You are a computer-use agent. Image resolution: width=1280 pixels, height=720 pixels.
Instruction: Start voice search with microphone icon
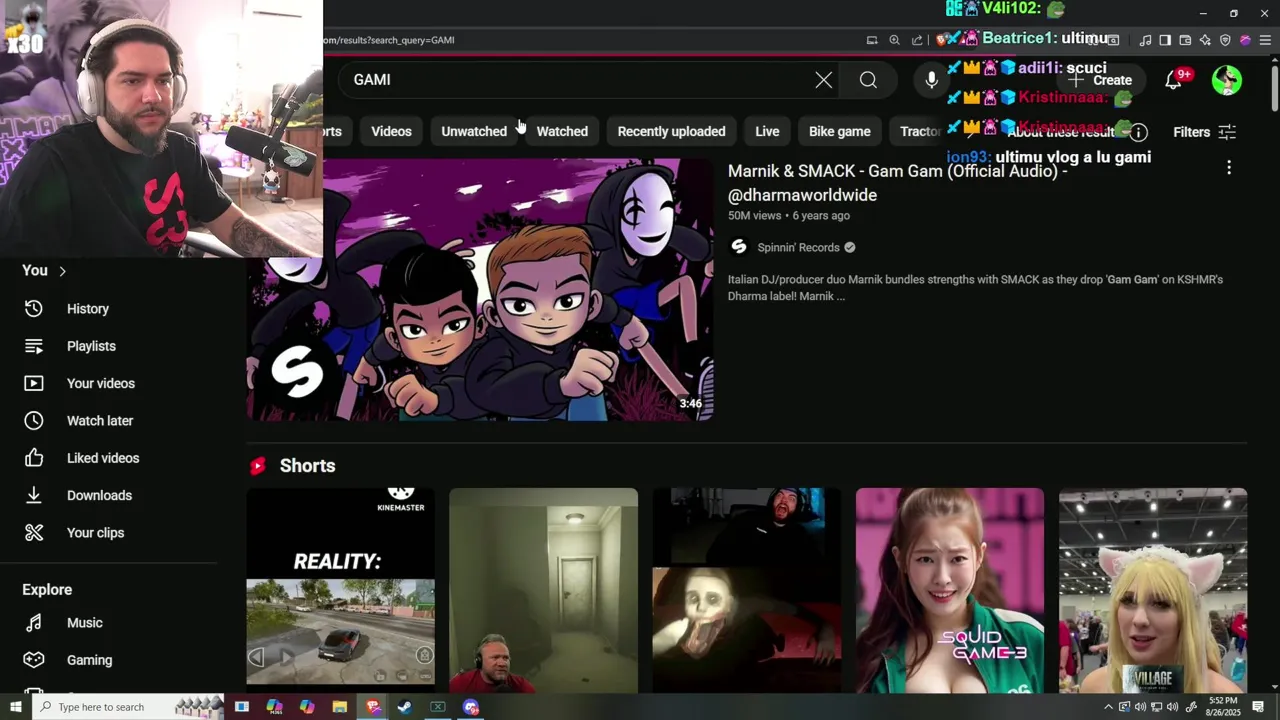932,80
